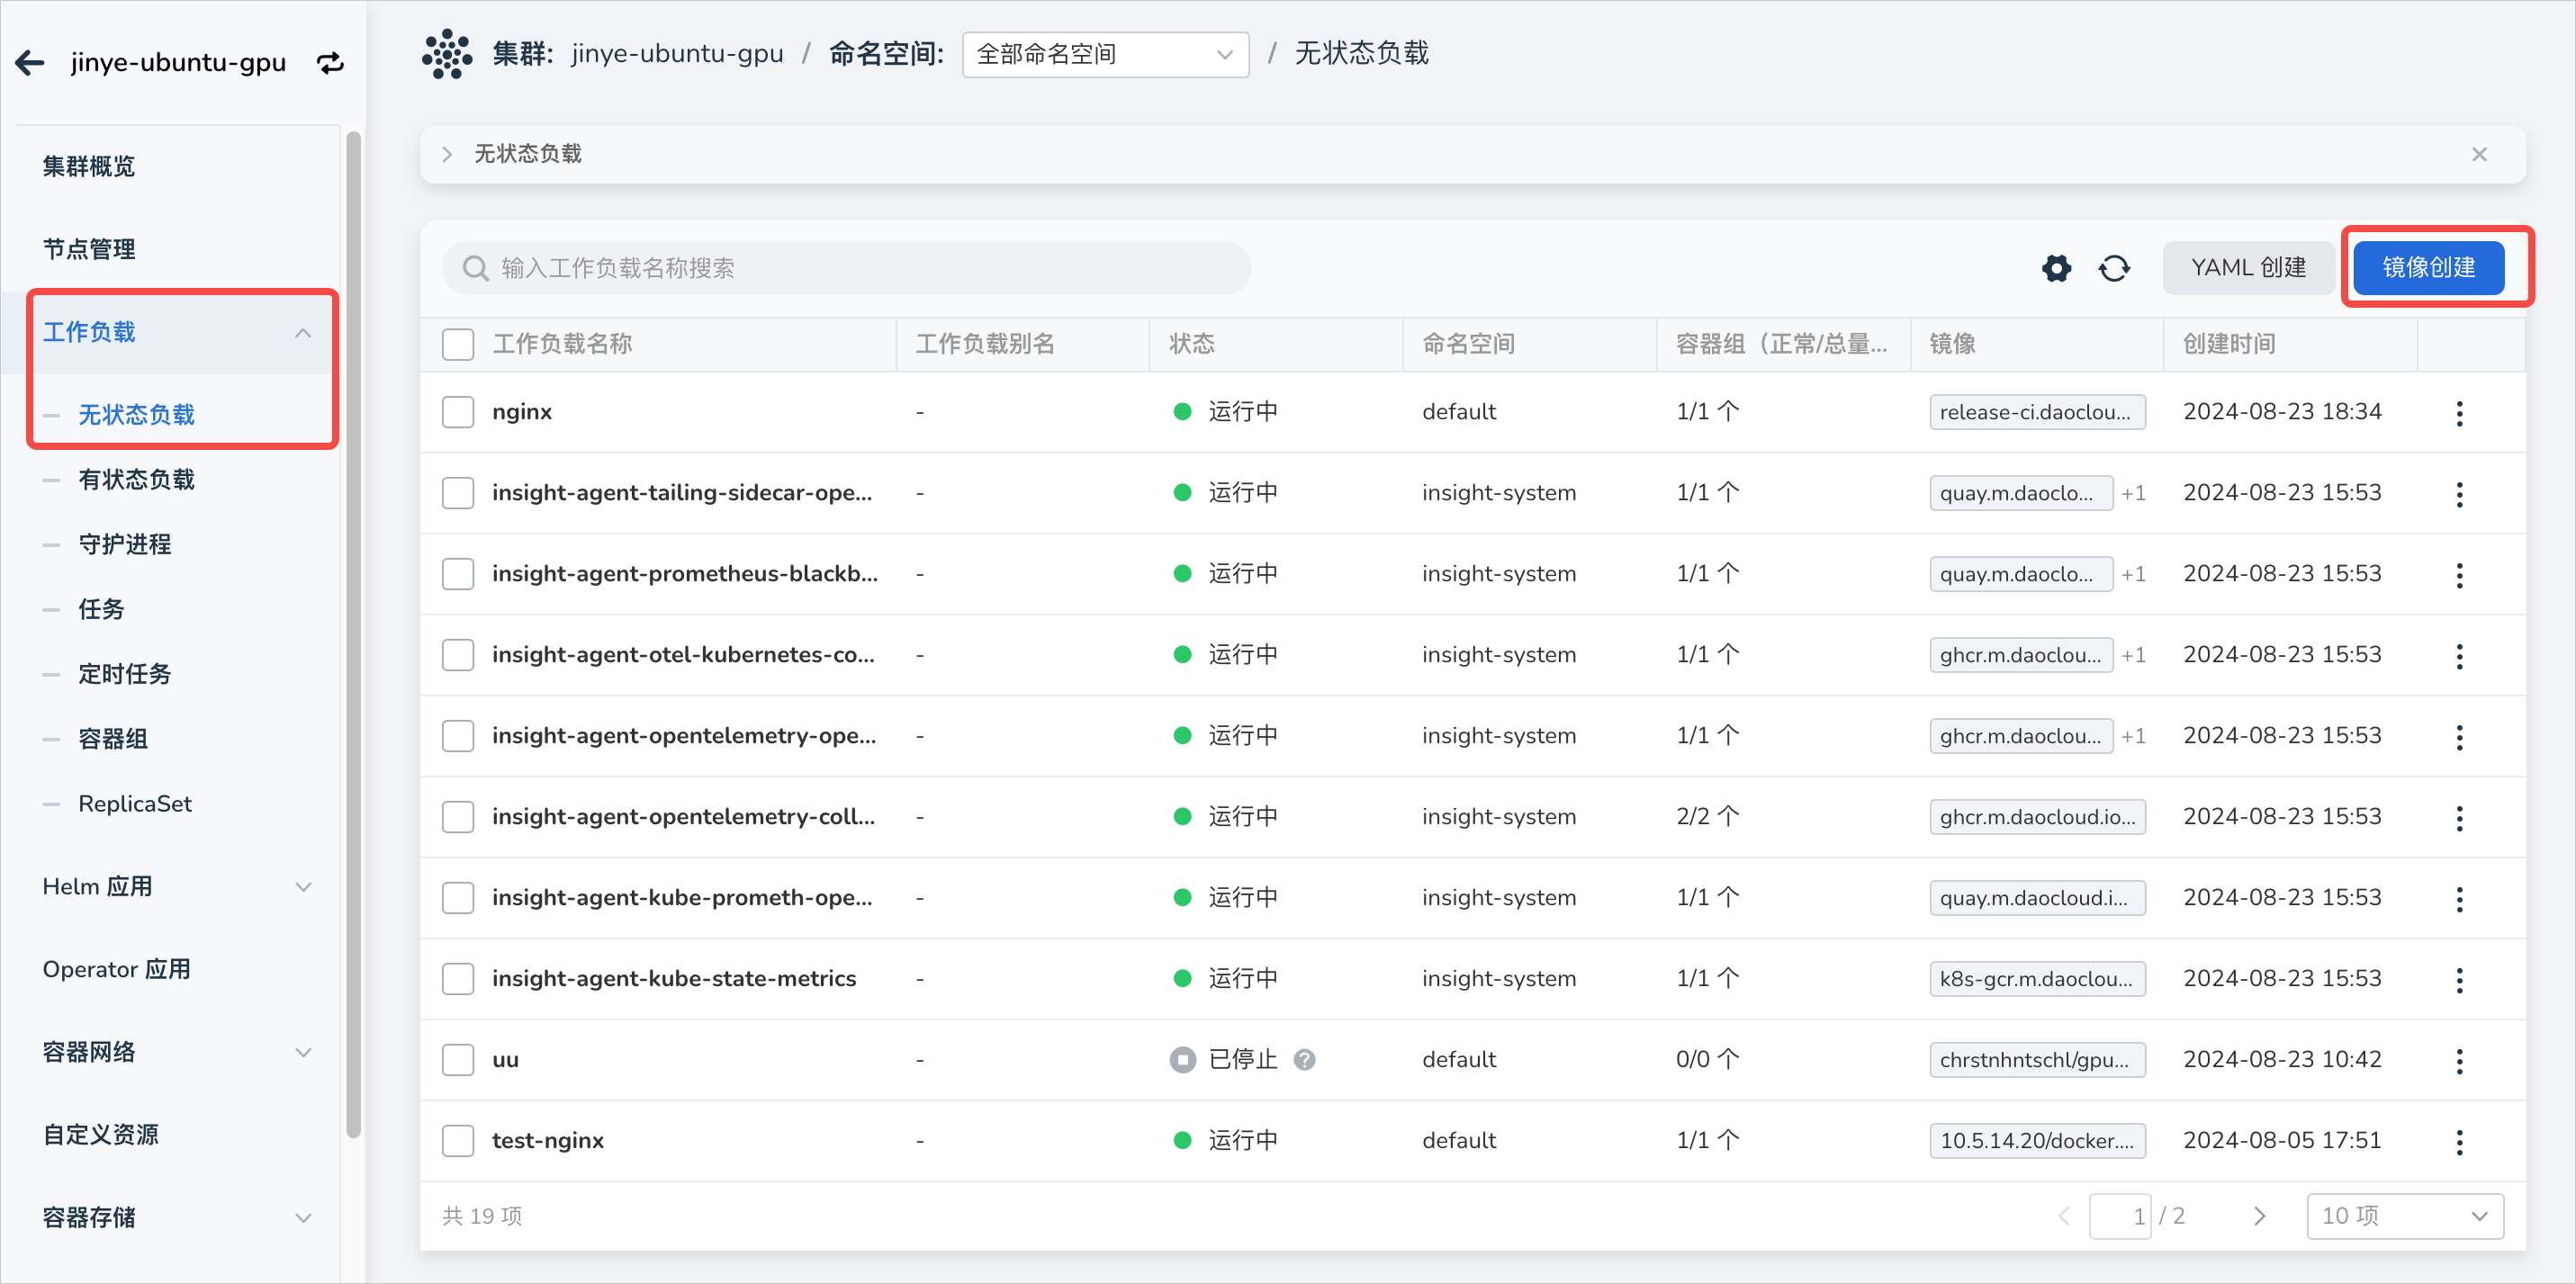
Task: Open 节点管理 in sidebar
Action: click(x=89, y=249)
